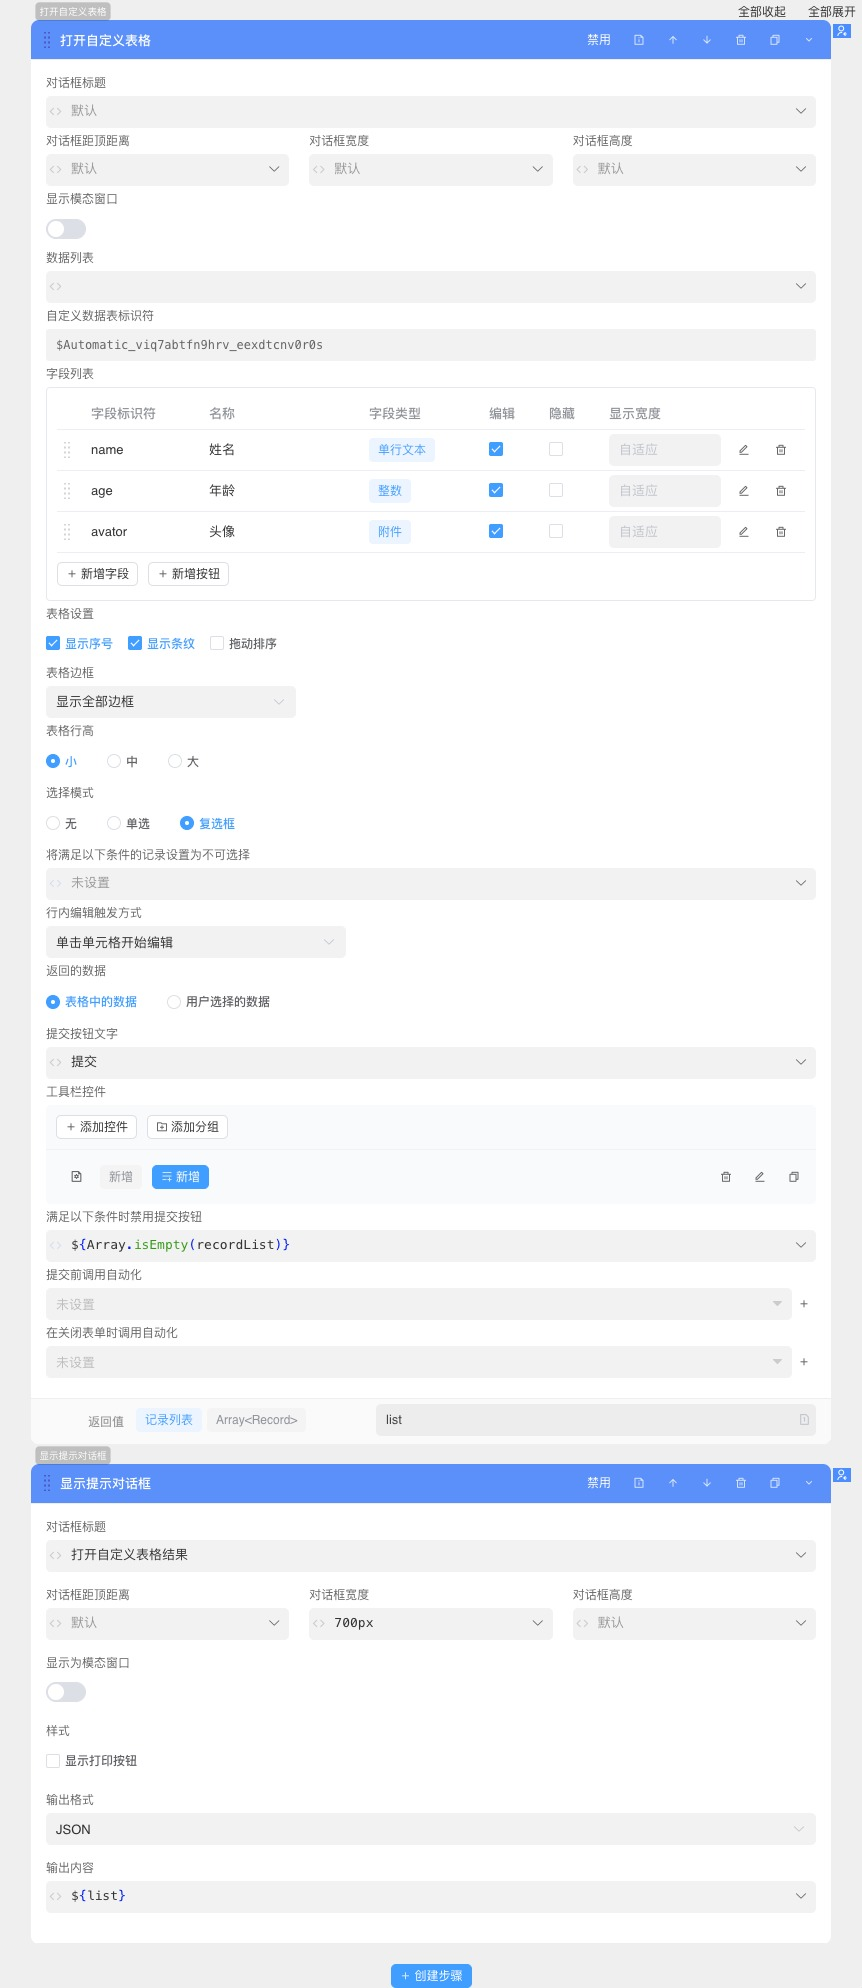Edit the toolbar widget 新增
This screenshot has height=1988, width=862.
click(760, 1177)
